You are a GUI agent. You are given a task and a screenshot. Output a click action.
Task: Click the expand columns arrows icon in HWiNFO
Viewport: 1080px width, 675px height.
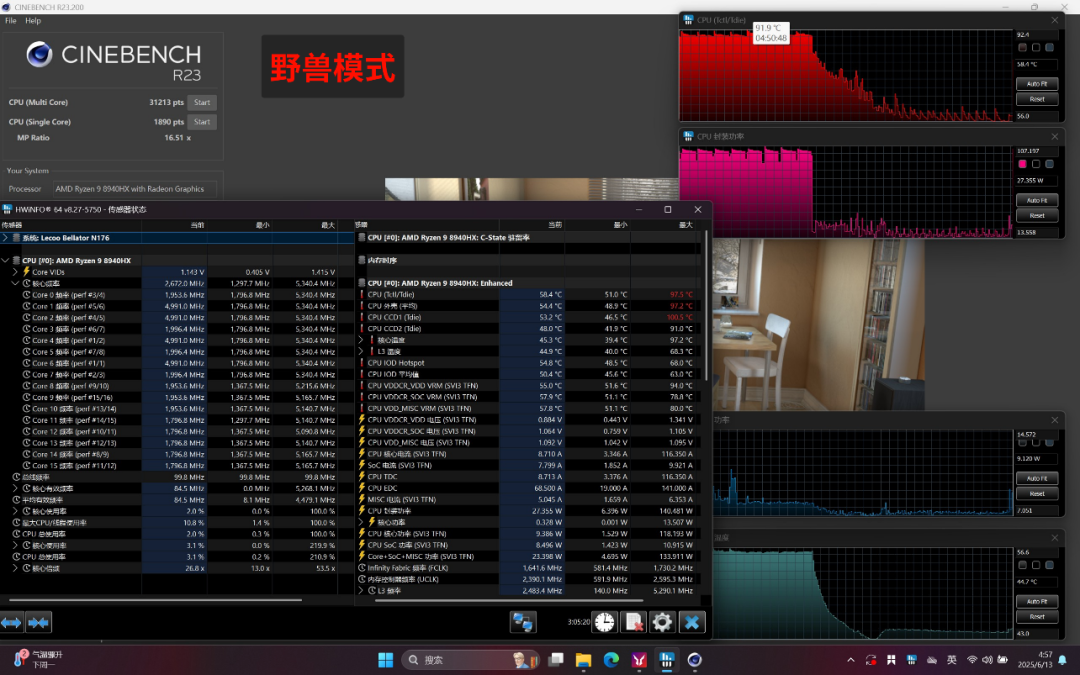pos(12,623)
